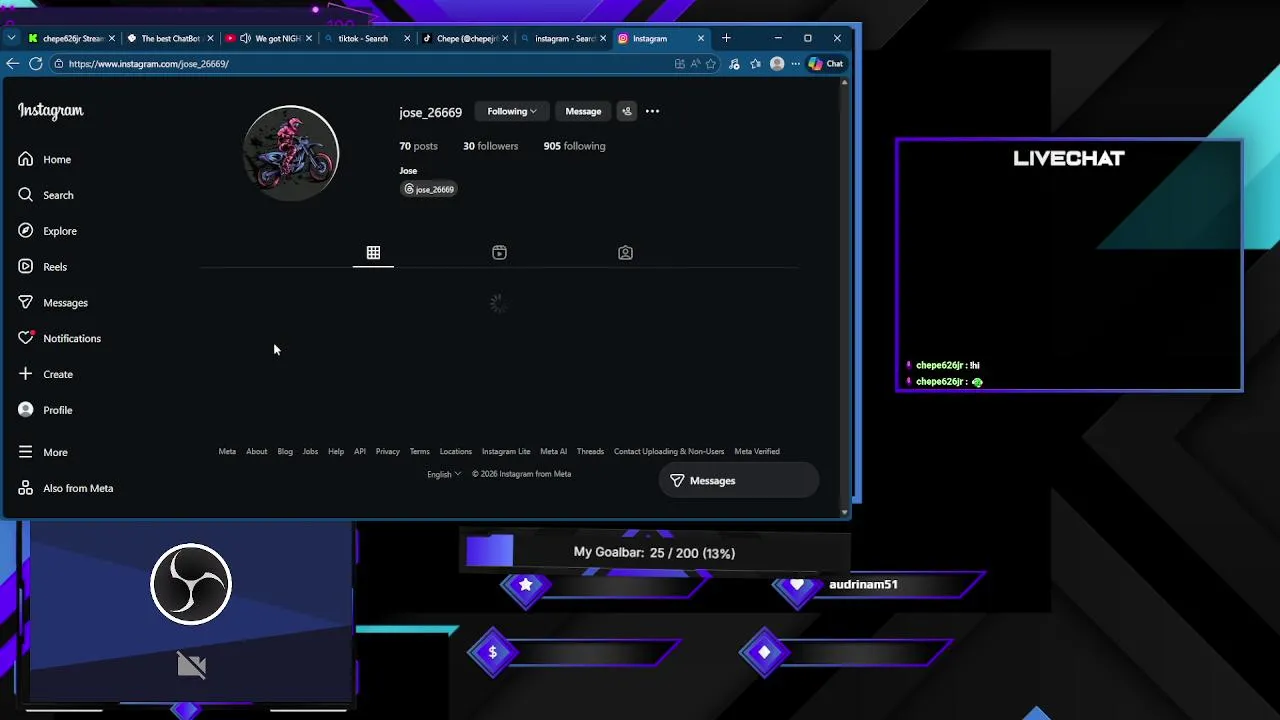This screenshot has width=1280, height=720.
Task: Open the Threads badge jose_26669
Action: coord(429,189)
